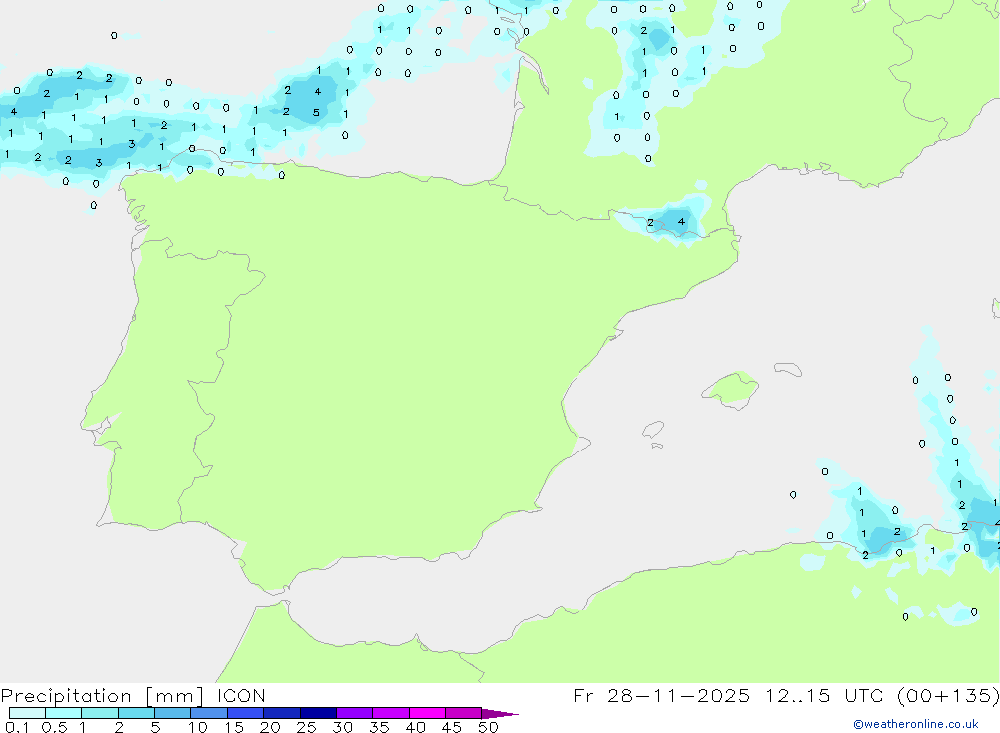Click the value '4' over the Pyrenees
This screenshot has height=733, width=1000.
[x=681, y=221]
